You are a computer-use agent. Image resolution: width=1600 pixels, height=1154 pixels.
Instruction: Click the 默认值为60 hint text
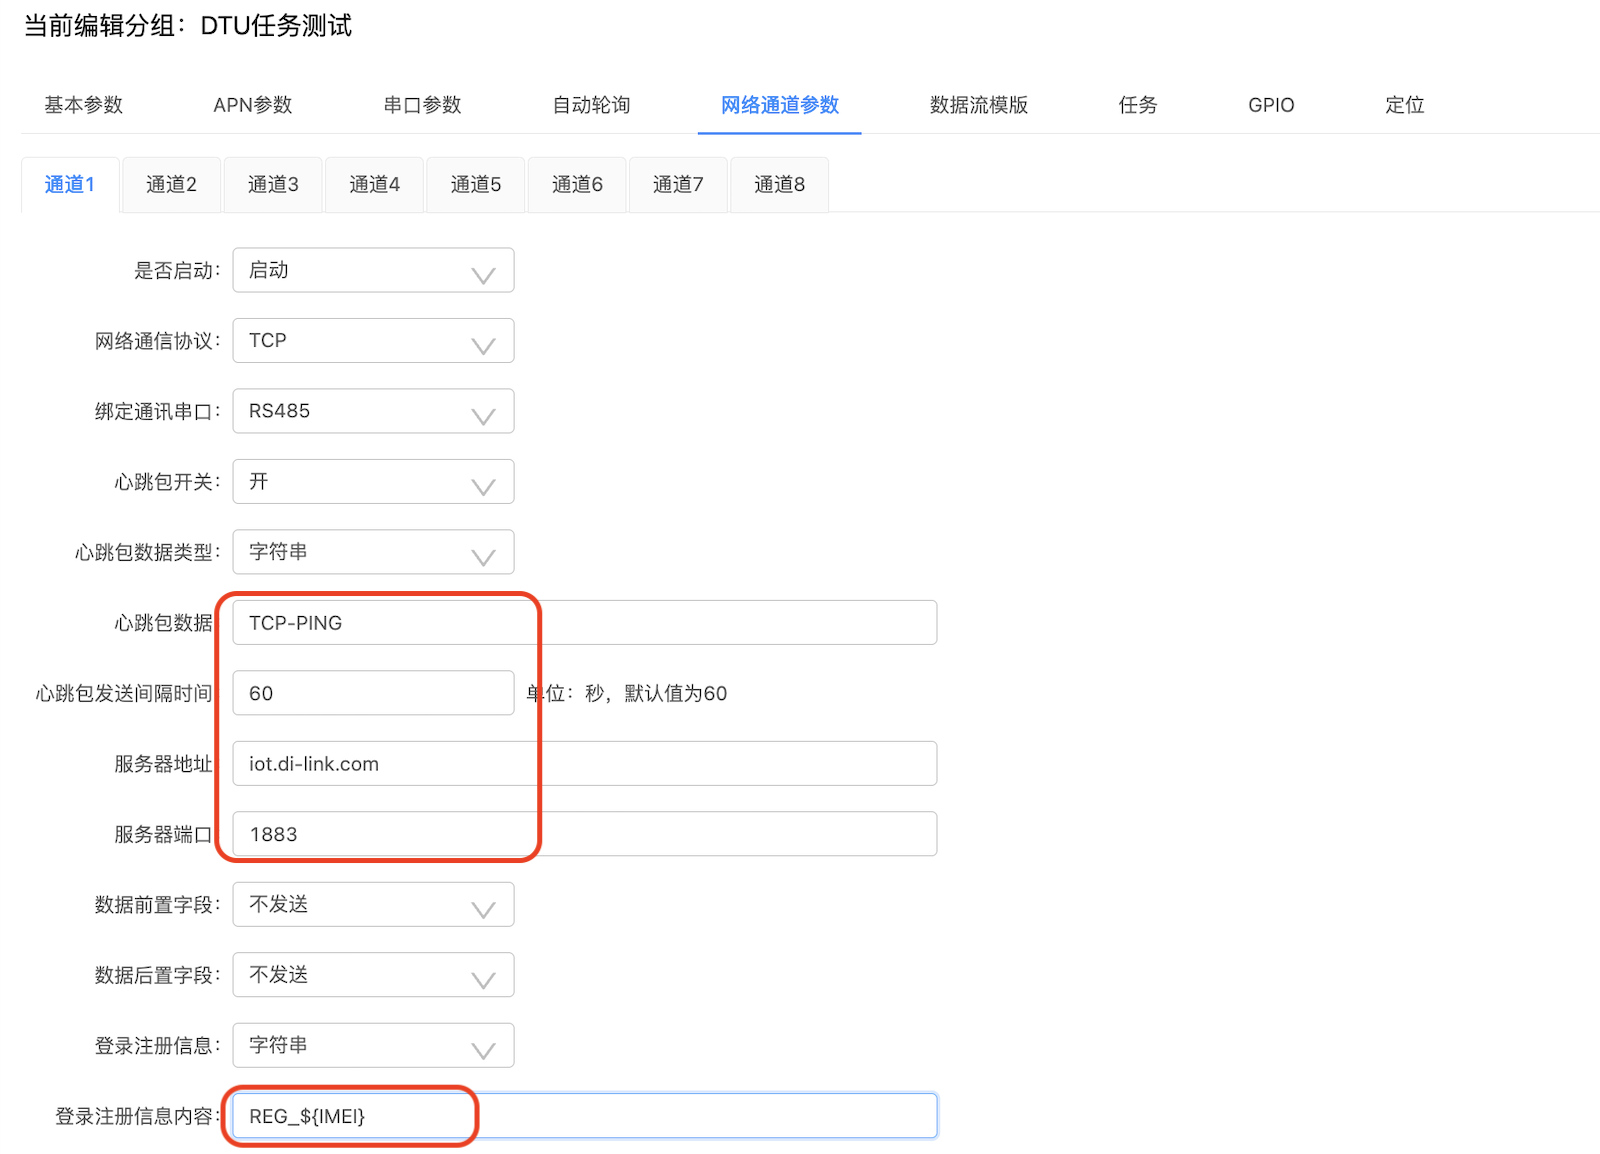[676, 693]
